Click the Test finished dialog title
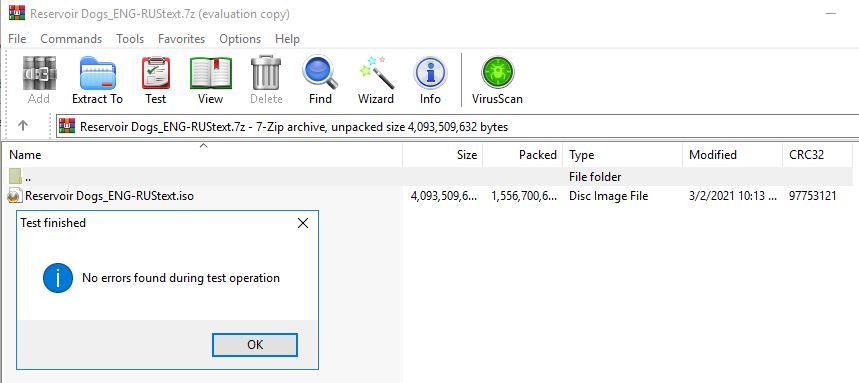The width and height of the screenshot is (859, 383). [53, 223]
